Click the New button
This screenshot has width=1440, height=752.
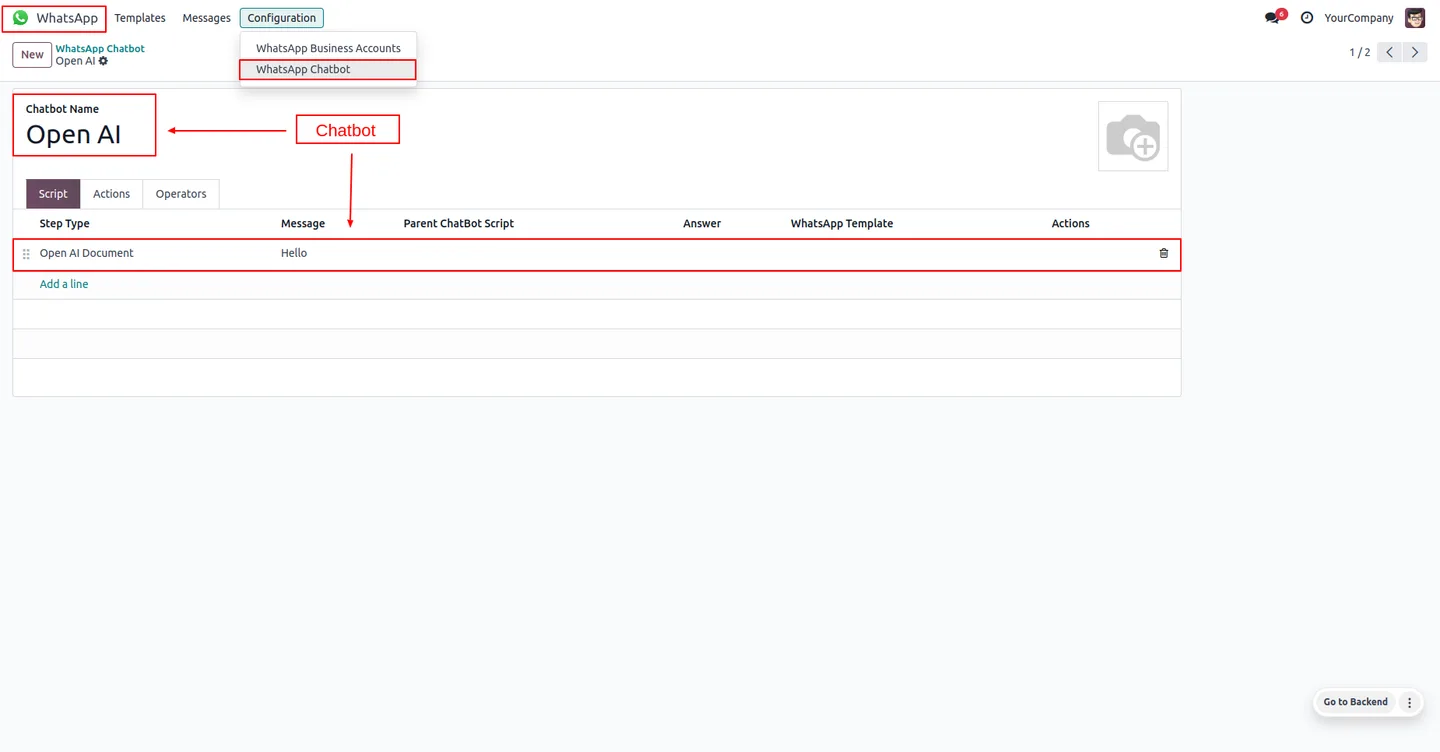(32, 55)
